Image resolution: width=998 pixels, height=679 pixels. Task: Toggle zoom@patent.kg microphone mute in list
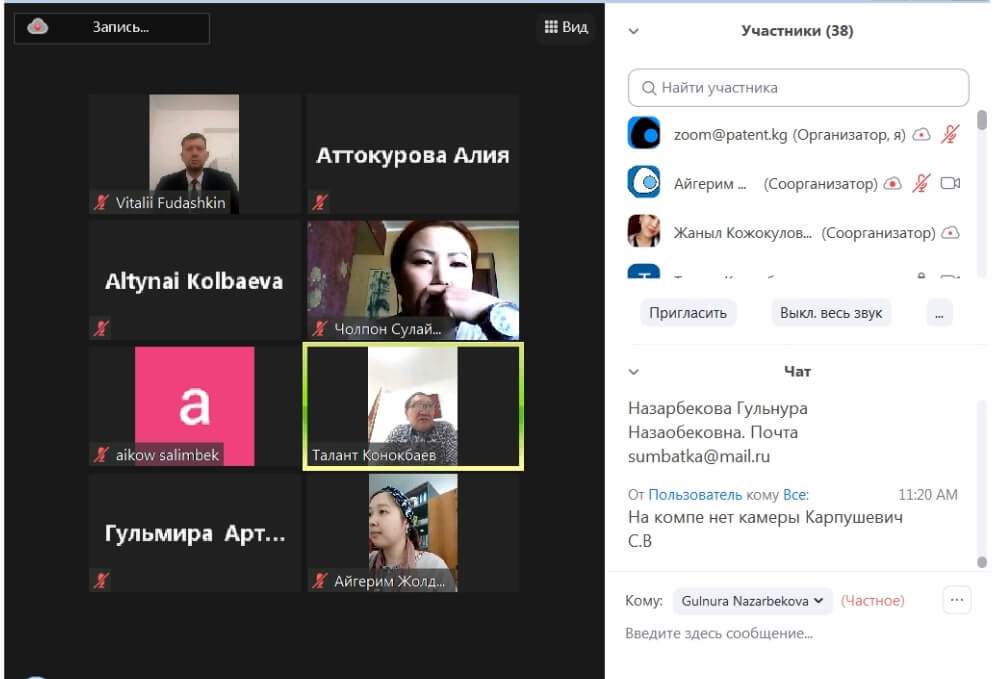click(x=950, y=133)
